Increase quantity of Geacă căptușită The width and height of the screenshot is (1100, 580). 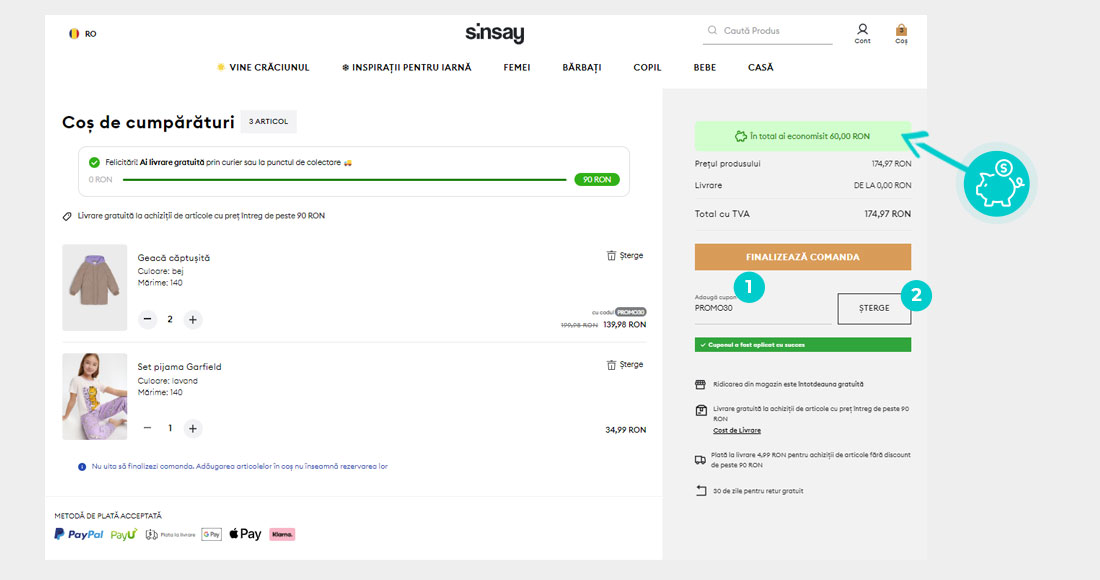[x=193, y=320]
